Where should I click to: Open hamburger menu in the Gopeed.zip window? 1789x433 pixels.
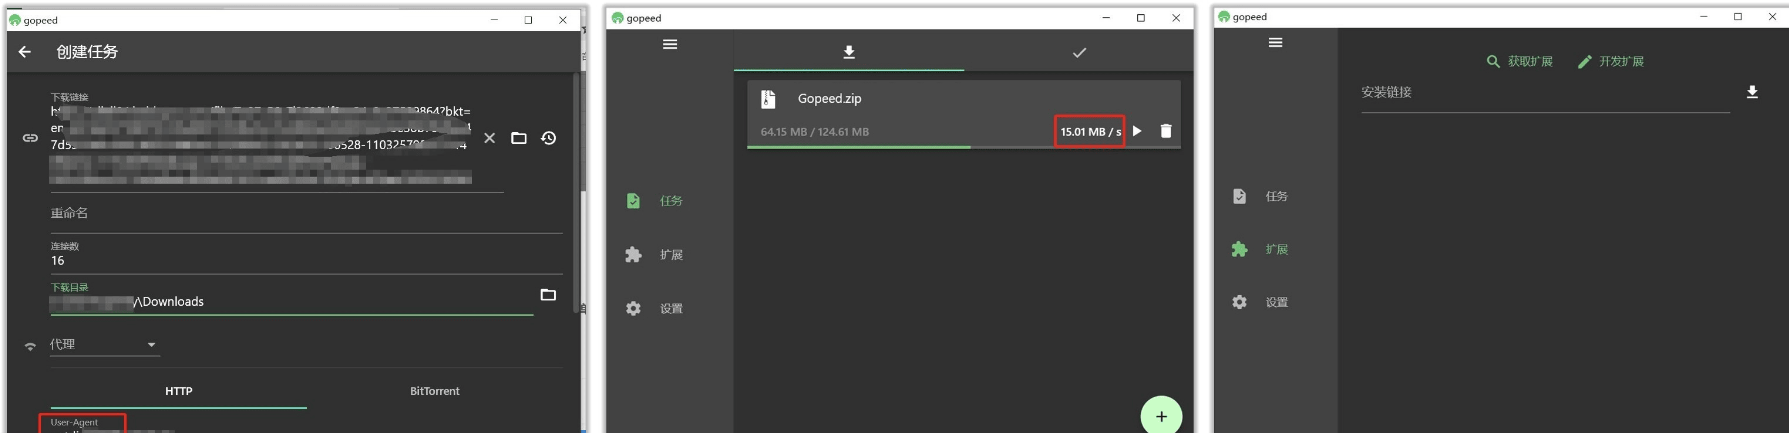coord(670,44)
